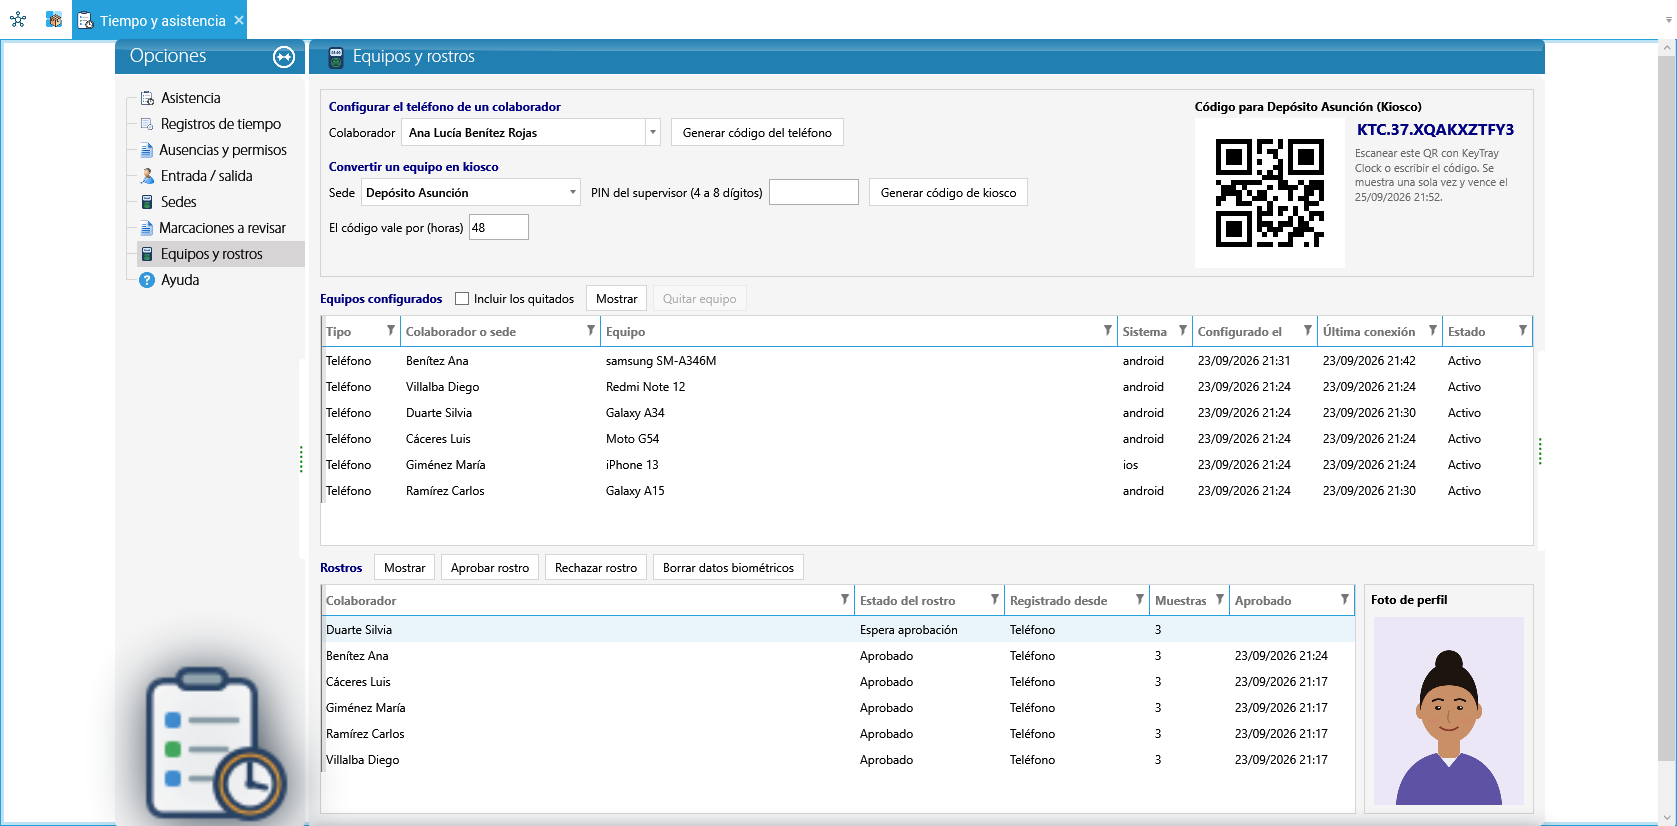Filter the Muestras column
This screenshot has width=1677, height=826.
tap(1220, 599)
